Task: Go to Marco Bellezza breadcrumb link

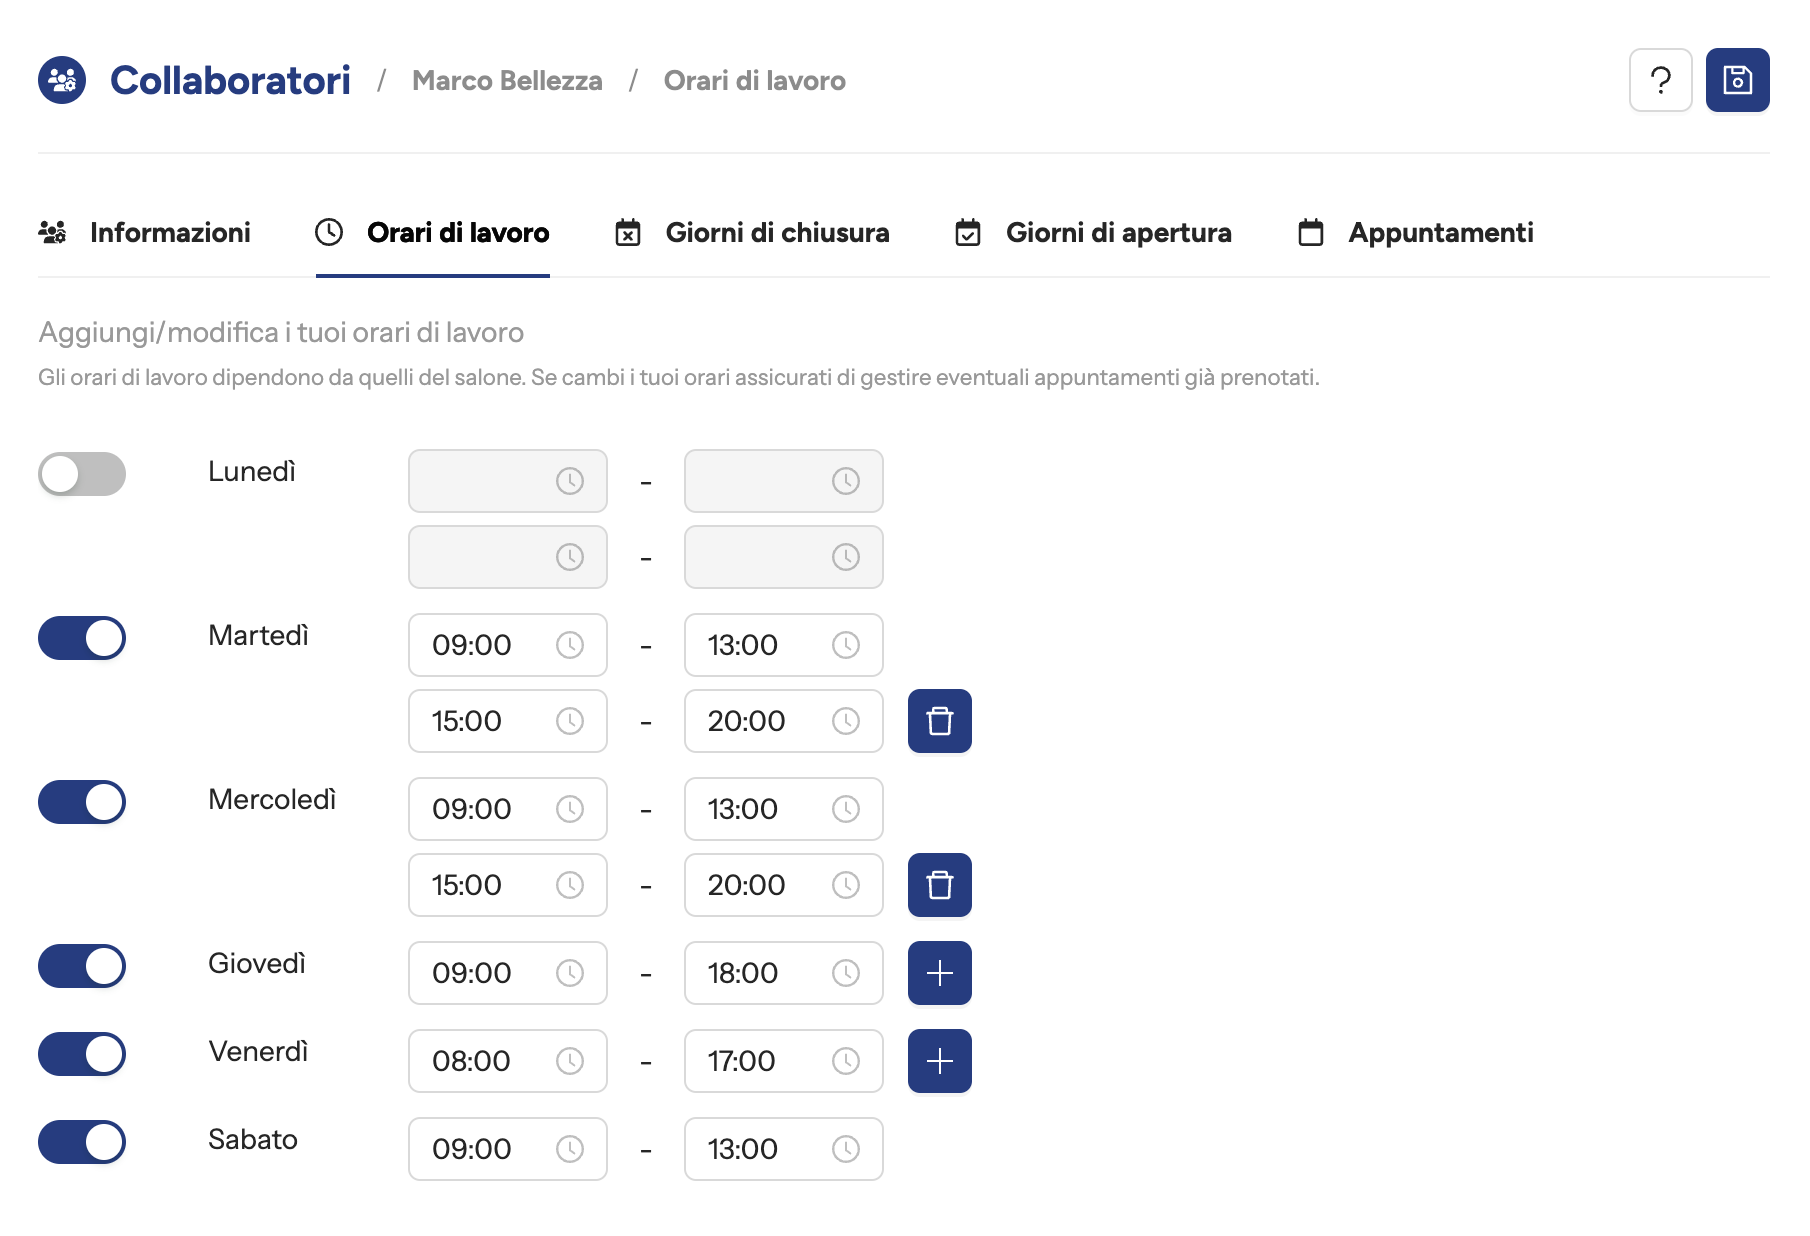Action: point(507,81)
